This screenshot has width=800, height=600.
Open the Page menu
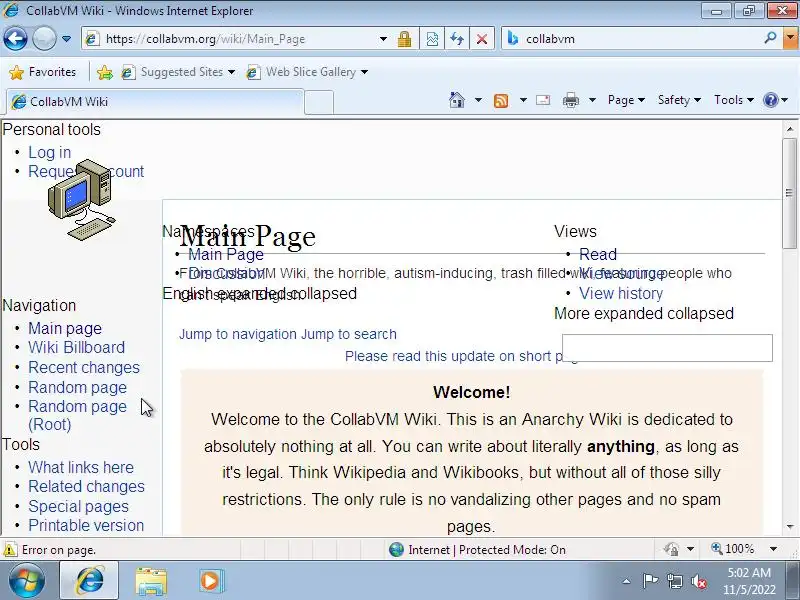[626, 100]
